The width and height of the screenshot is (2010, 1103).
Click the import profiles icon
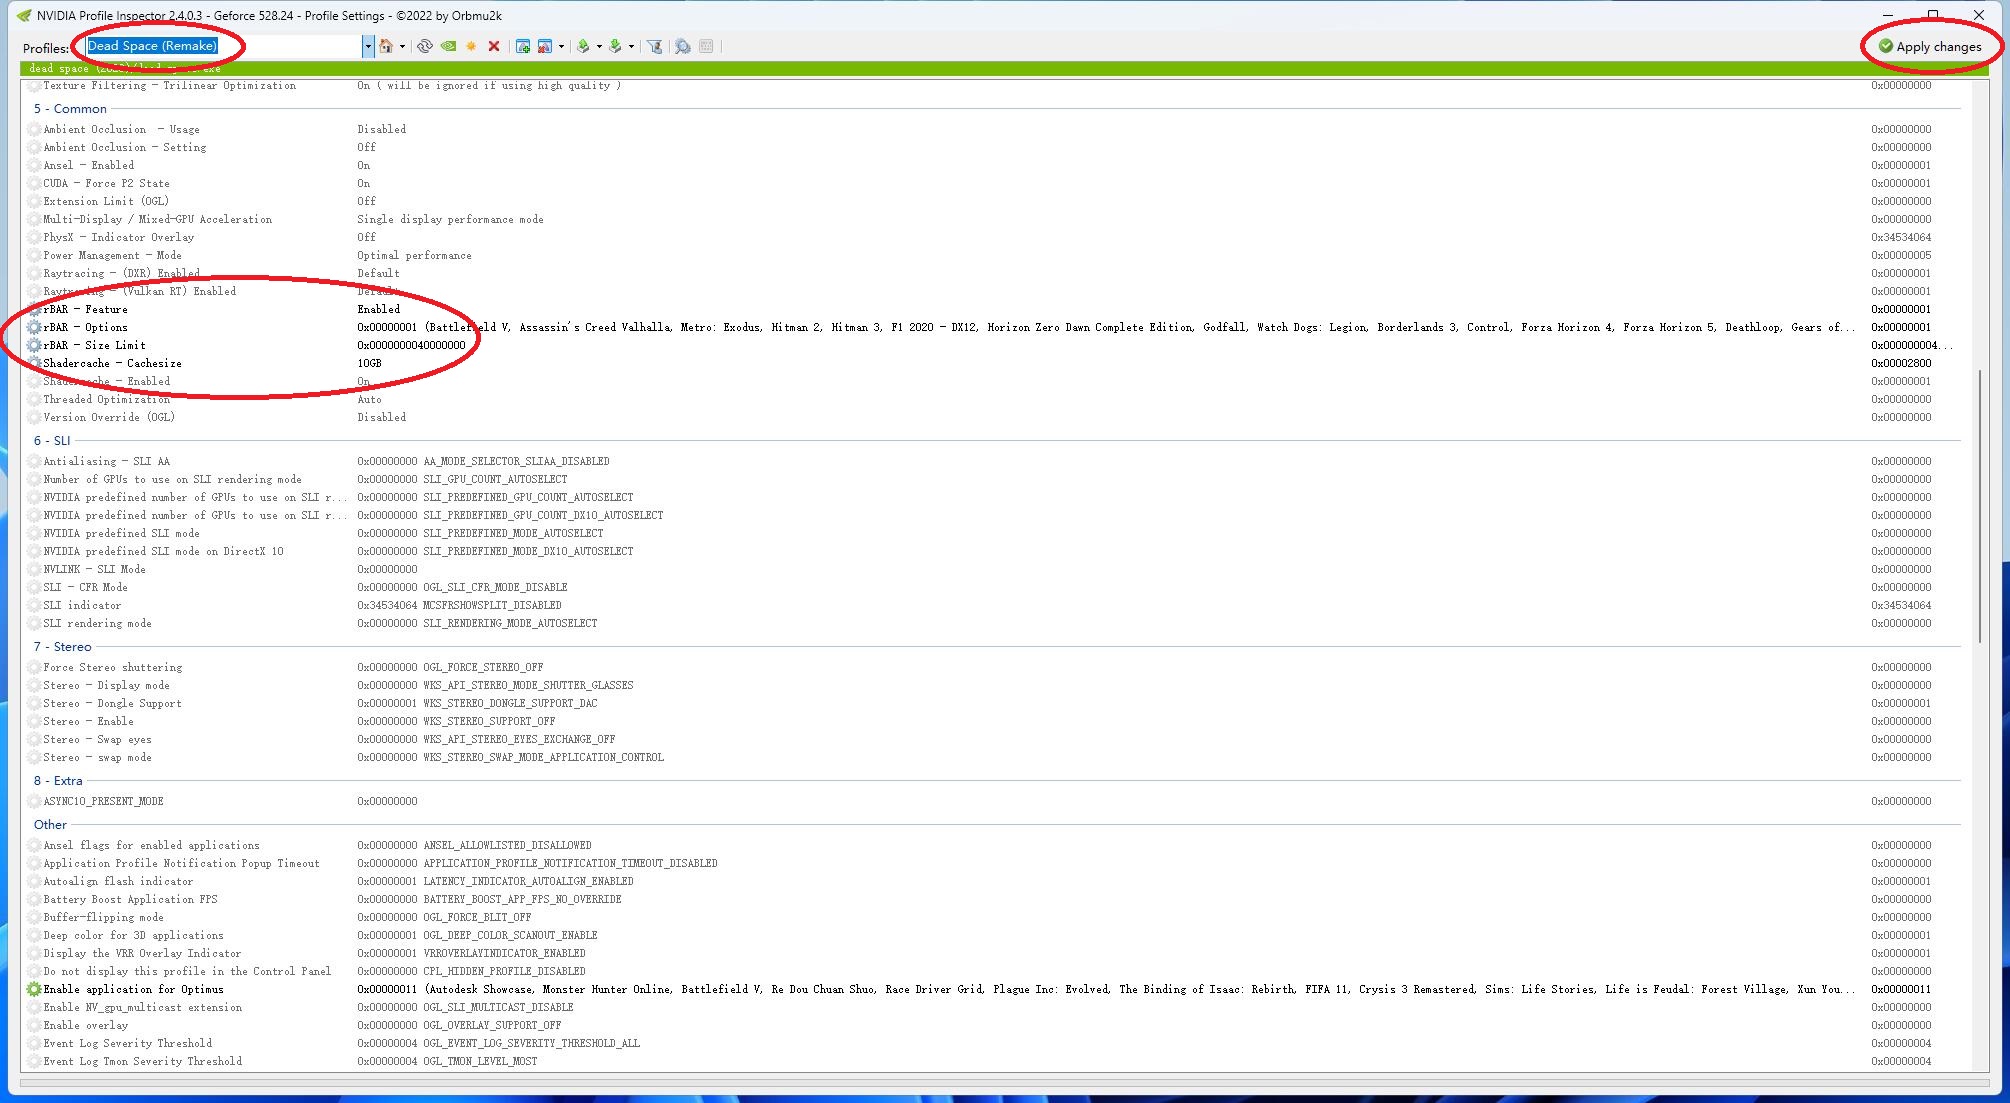pyautogui.click(x=616, y=46)
